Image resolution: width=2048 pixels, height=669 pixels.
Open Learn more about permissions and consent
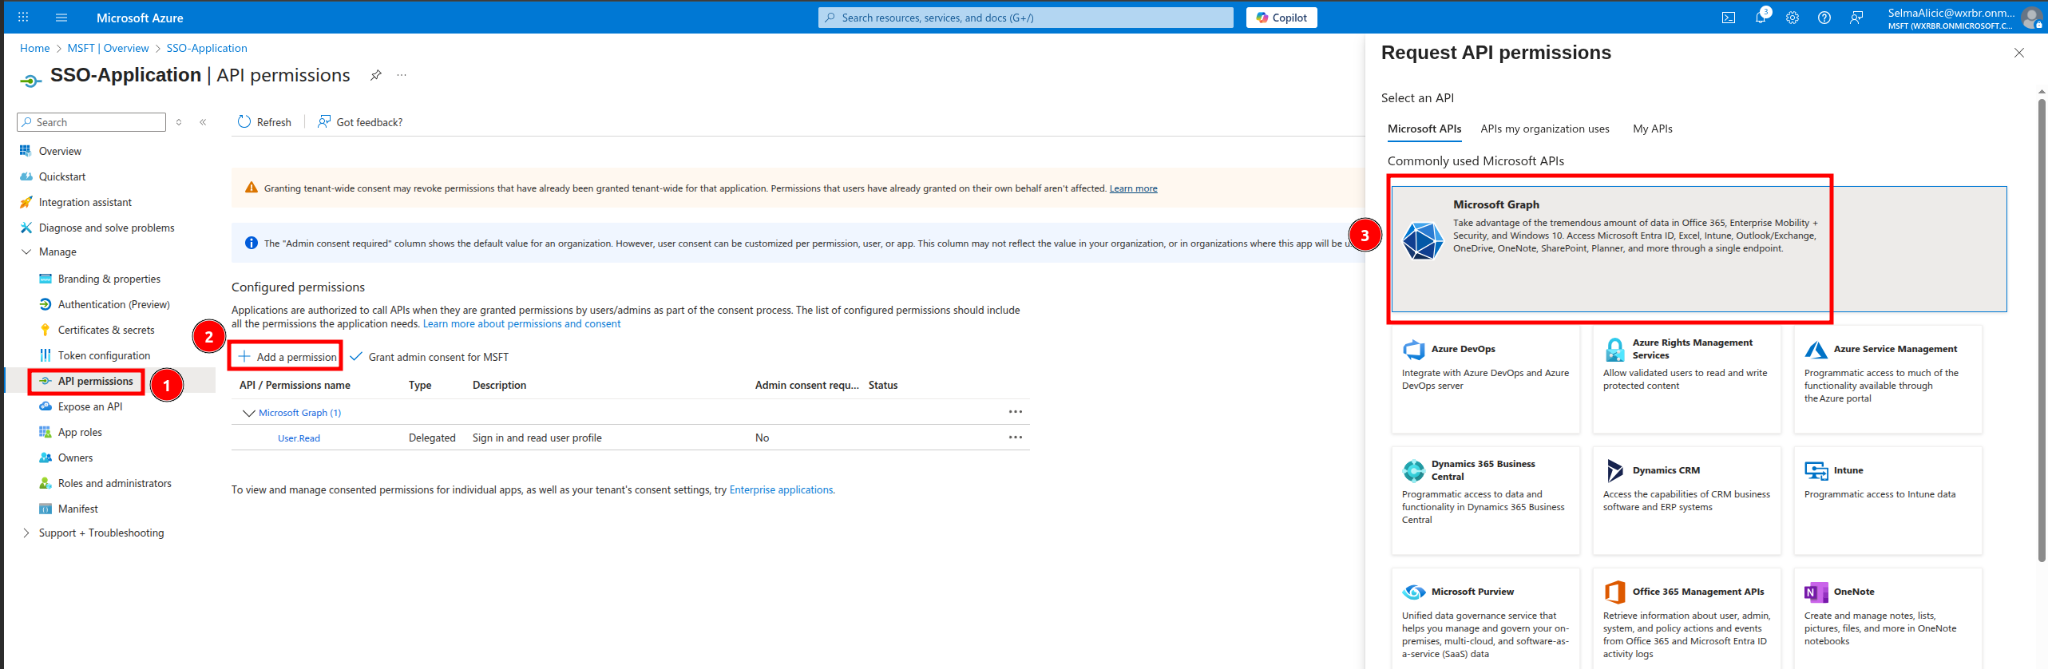coord(522,324)
